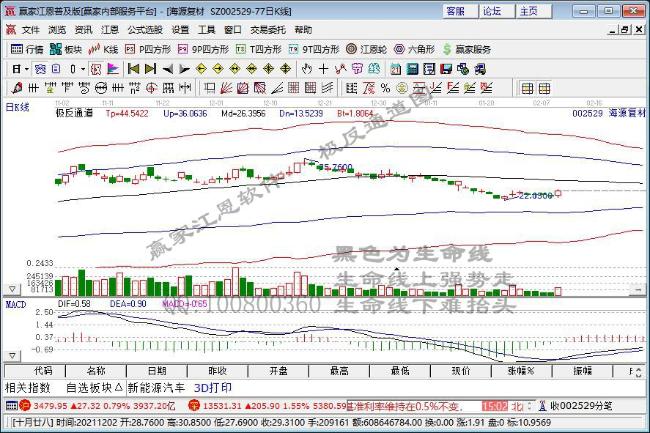Sort by the 涨幅% column header
Image resolution: width=650 pixels, height=433 pixels.
521,371
